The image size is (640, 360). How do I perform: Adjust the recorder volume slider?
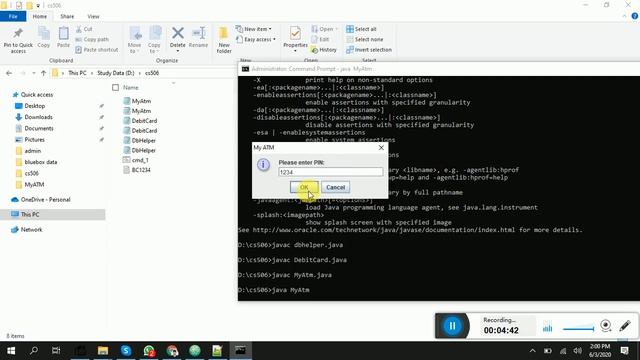click(x=578, y=329)
